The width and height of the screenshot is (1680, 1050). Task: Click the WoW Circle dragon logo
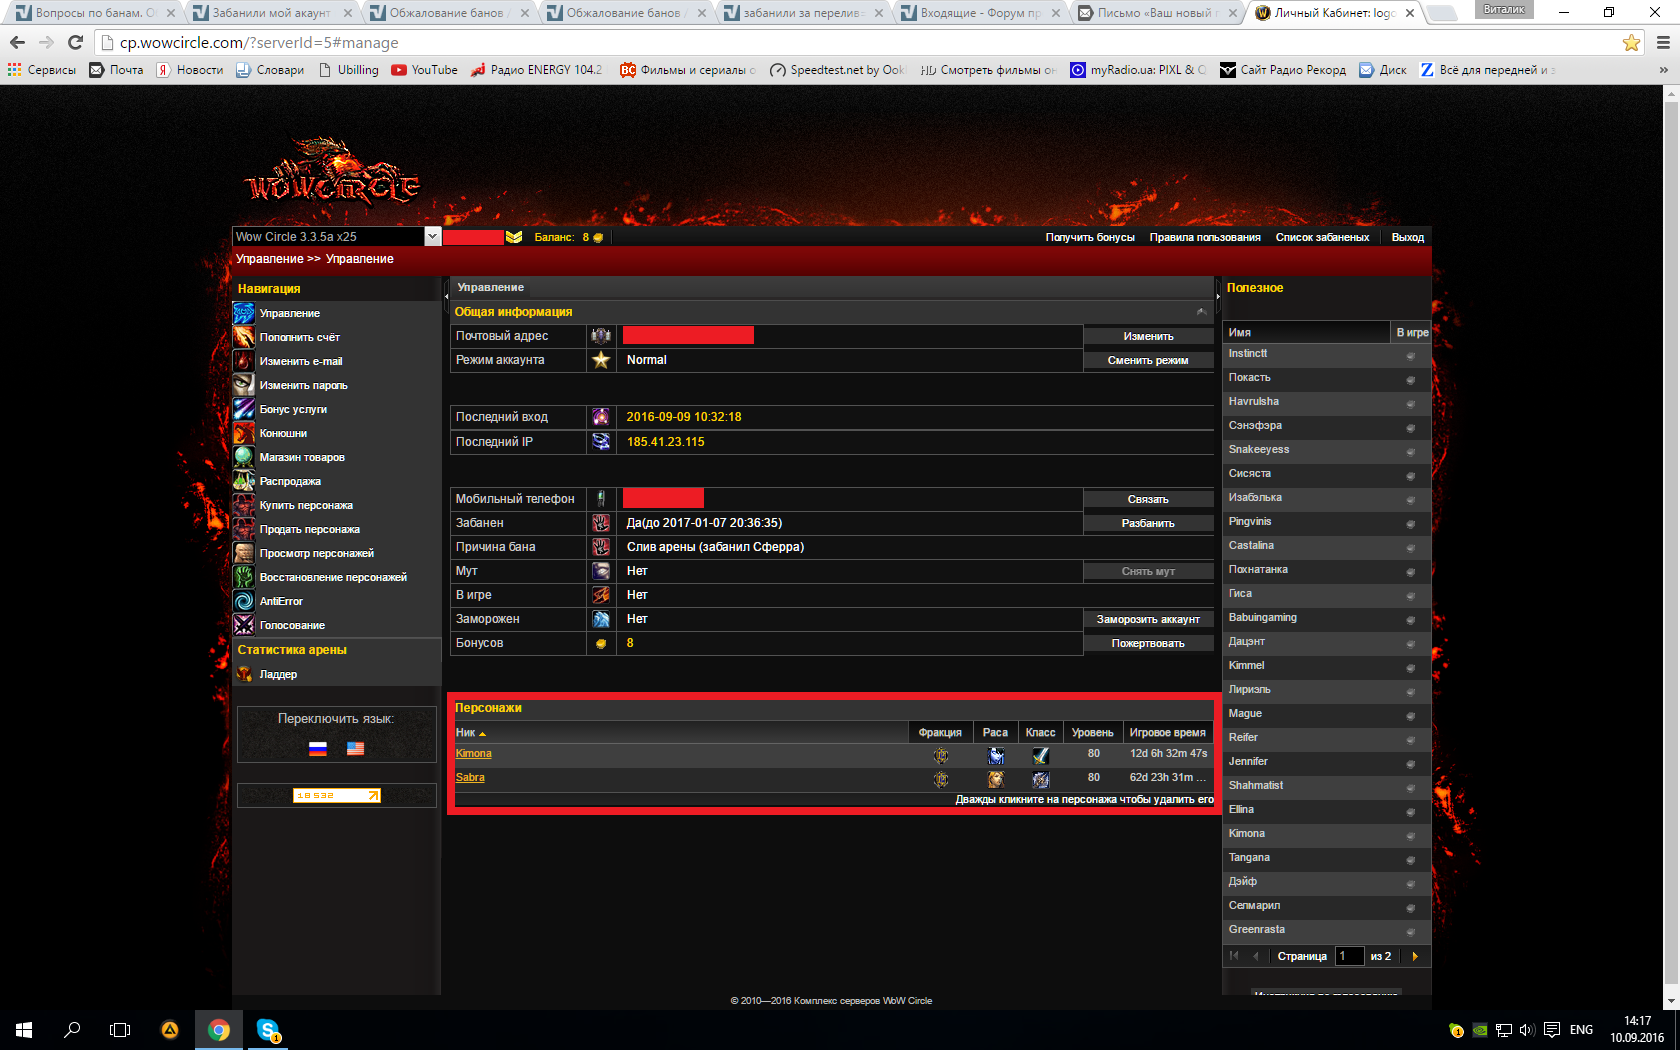(332, 175)
